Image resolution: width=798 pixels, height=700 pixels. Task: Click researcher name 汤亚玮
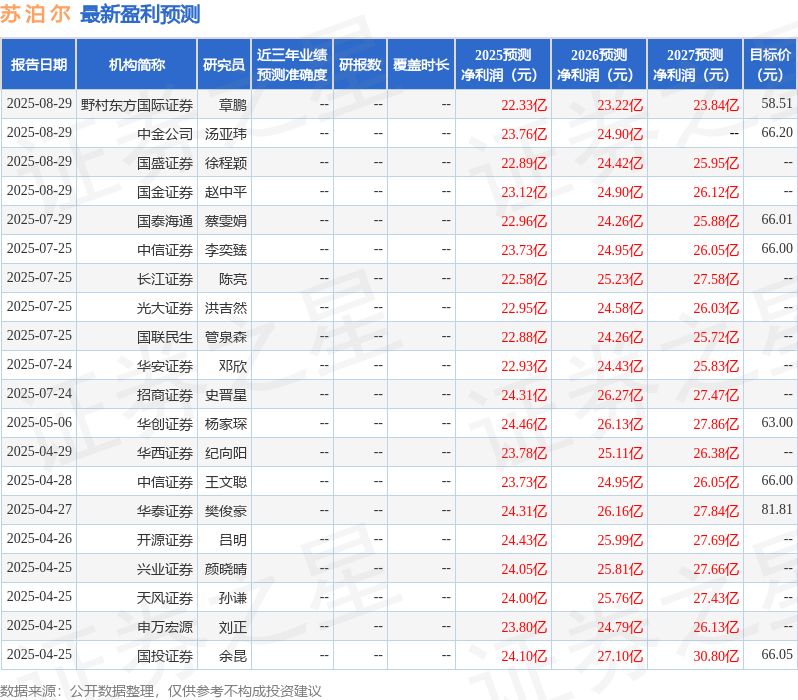pyautogui.click(x=225, y=134)
